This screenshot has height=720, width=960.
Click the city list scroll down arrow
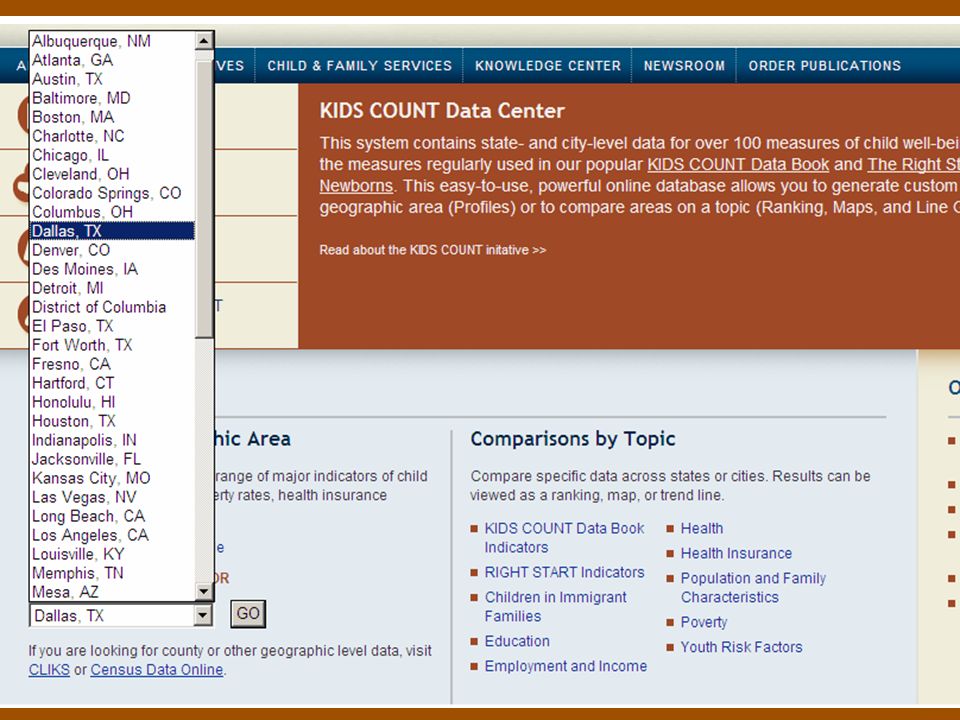tap(204, 591)
